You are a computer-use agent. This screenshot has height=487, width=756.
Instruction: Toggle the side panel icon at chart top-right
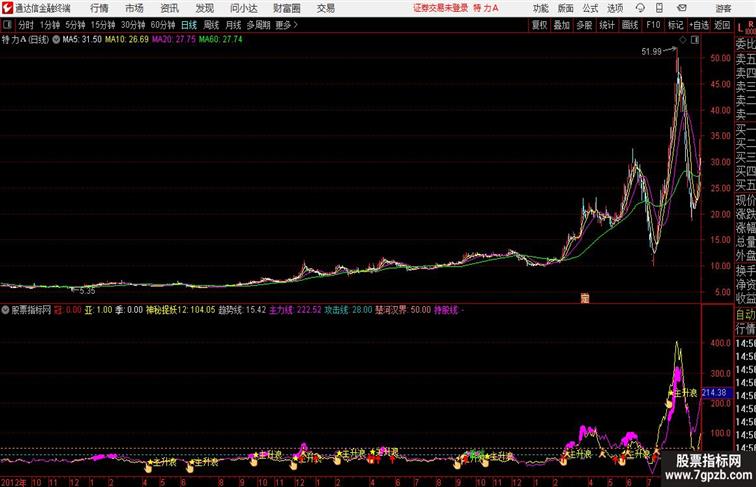tap(695, 40)
